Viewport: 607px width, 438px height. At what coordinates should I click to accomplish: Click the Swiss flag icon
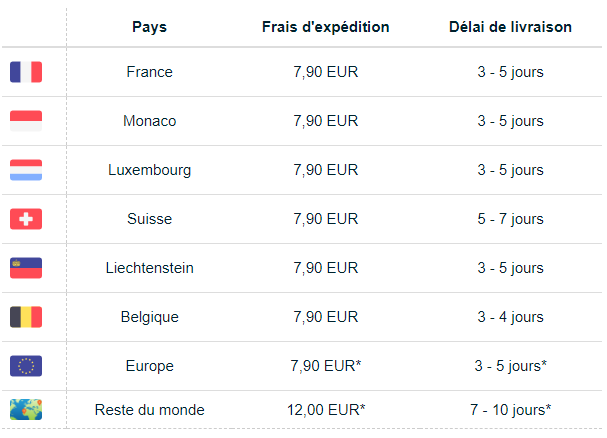point(26,219)
